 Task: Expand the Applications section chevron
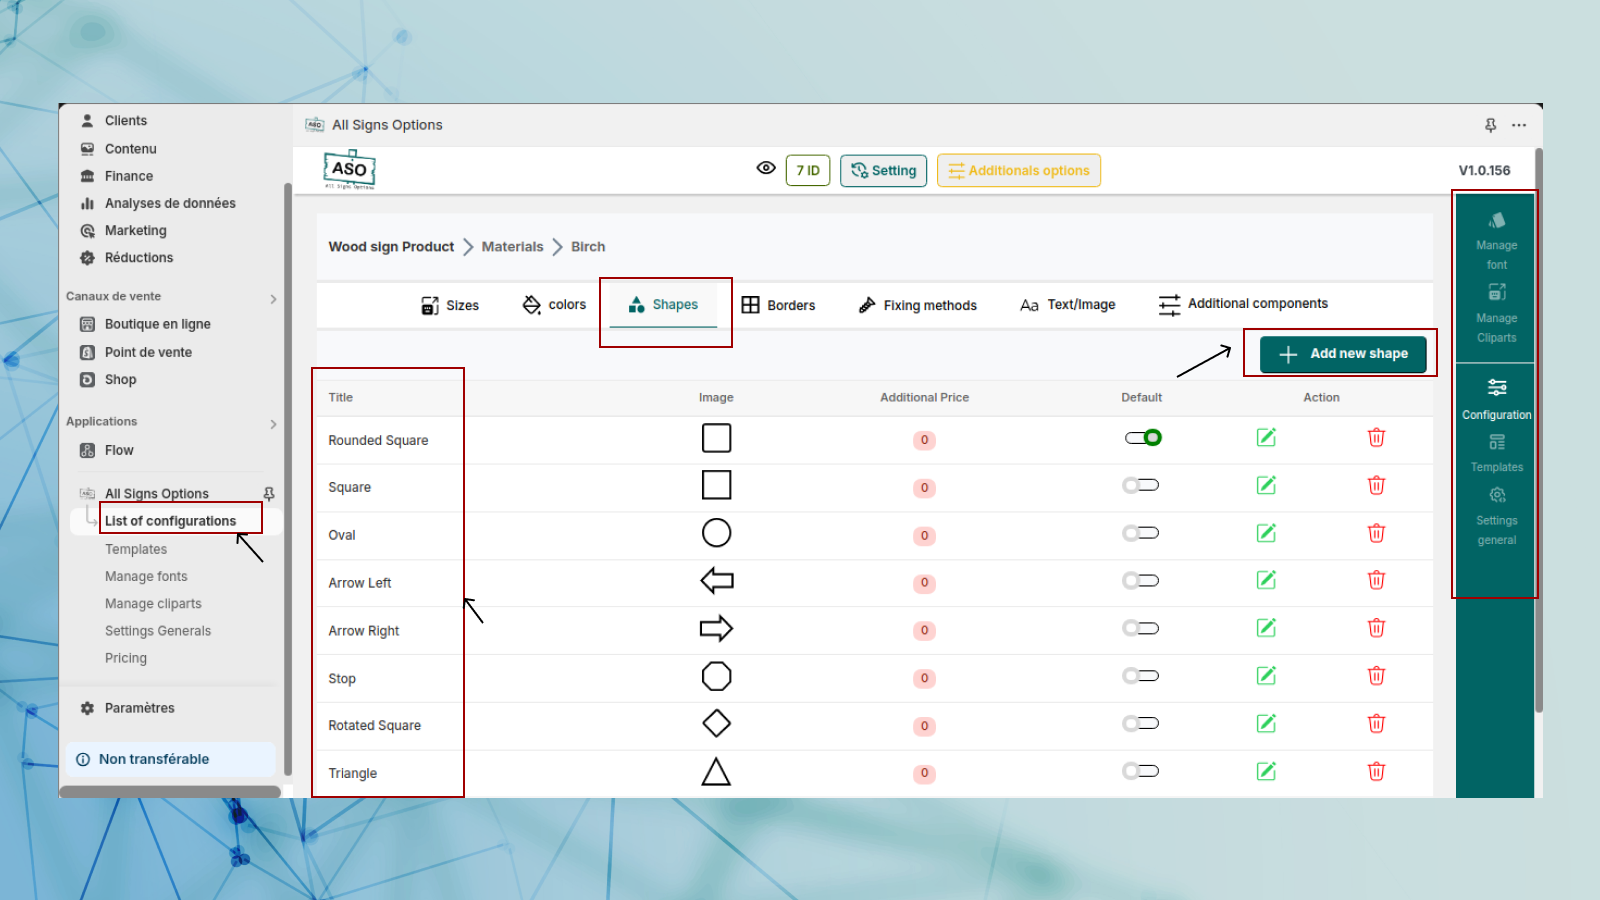pos(273,424)
